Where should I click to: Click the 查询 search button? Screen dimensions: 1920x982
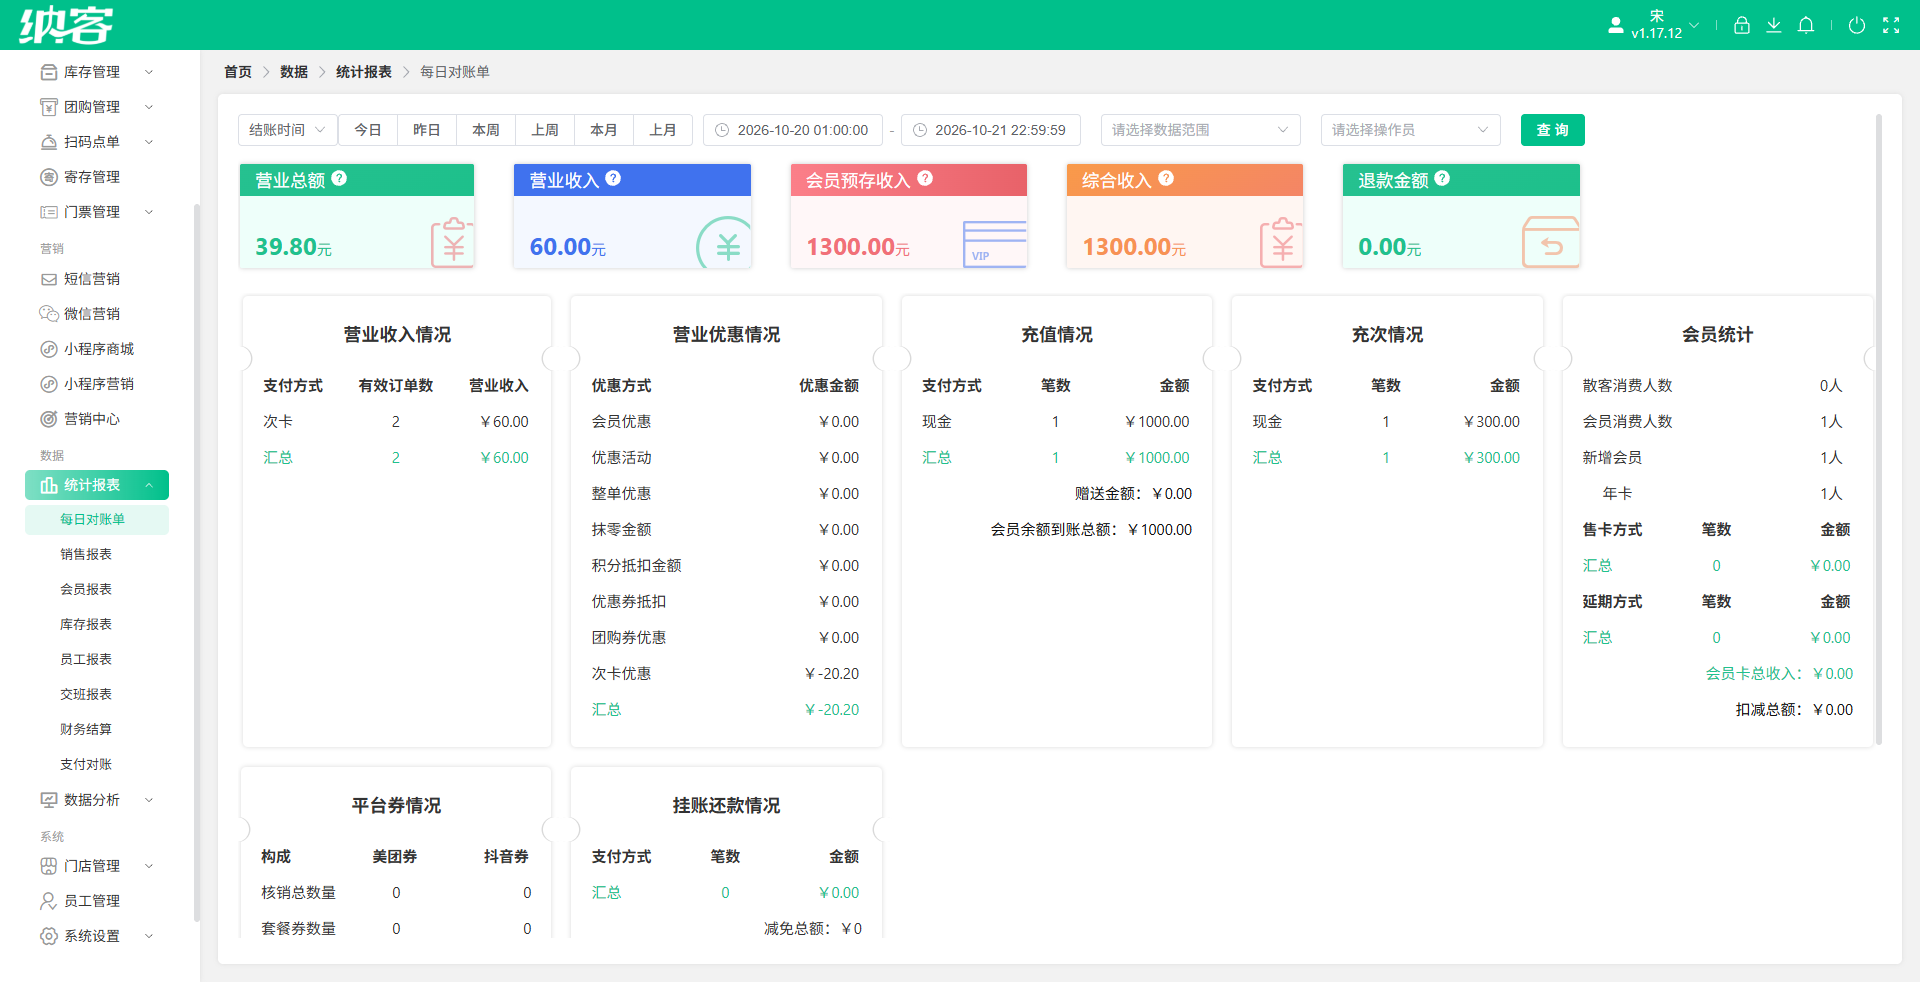1552,130
